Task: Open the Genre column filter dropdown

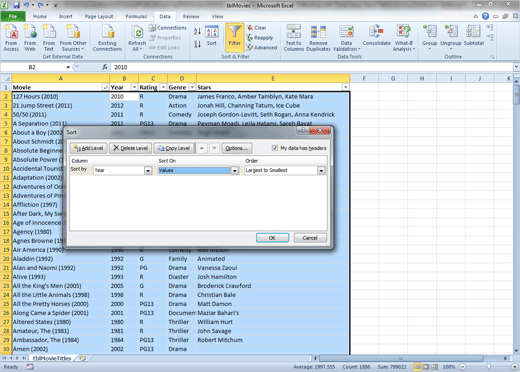Action: point(192,87)
